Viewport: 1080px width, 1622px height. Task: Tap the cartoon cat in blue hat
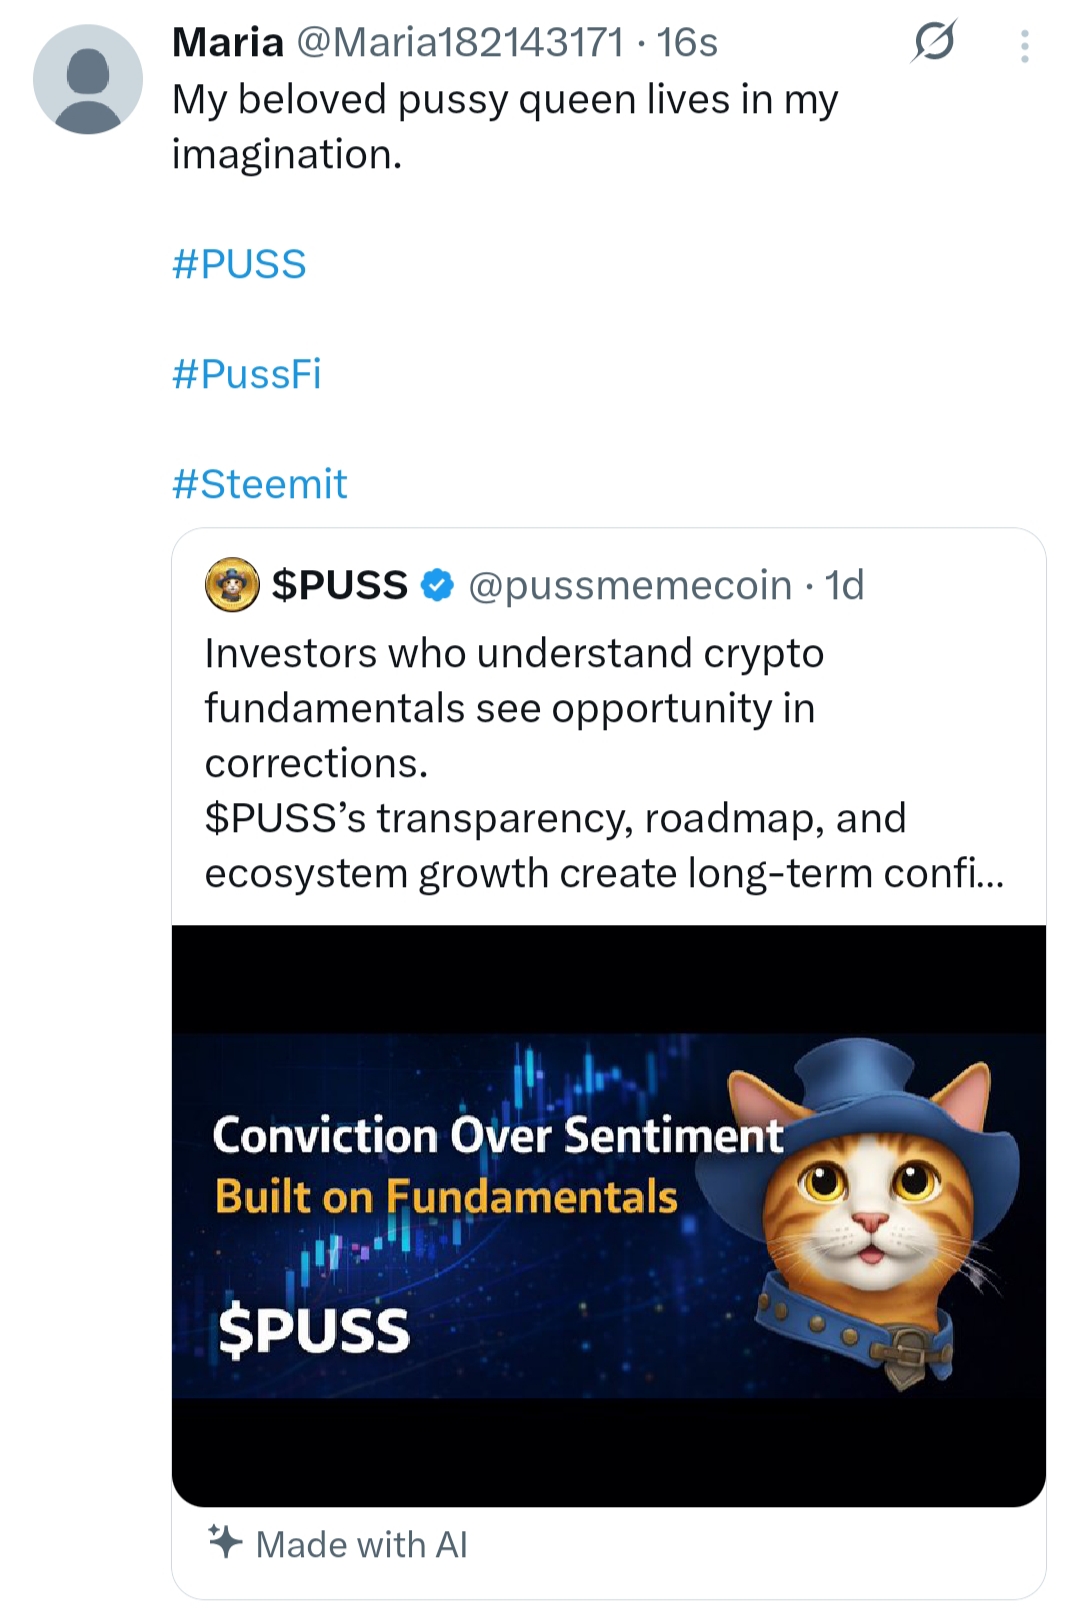coord(868,1210)
